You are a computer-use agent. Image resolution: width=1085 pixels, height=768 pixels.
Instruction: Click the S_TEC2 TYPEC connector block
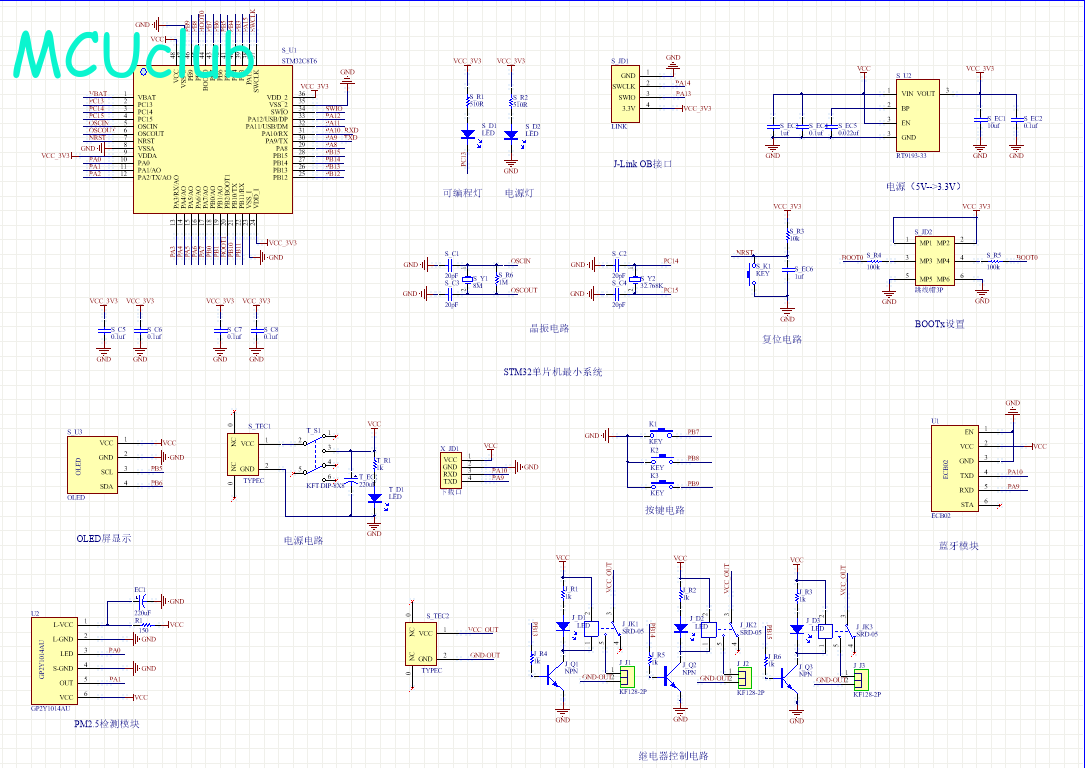tap(422, 645)
